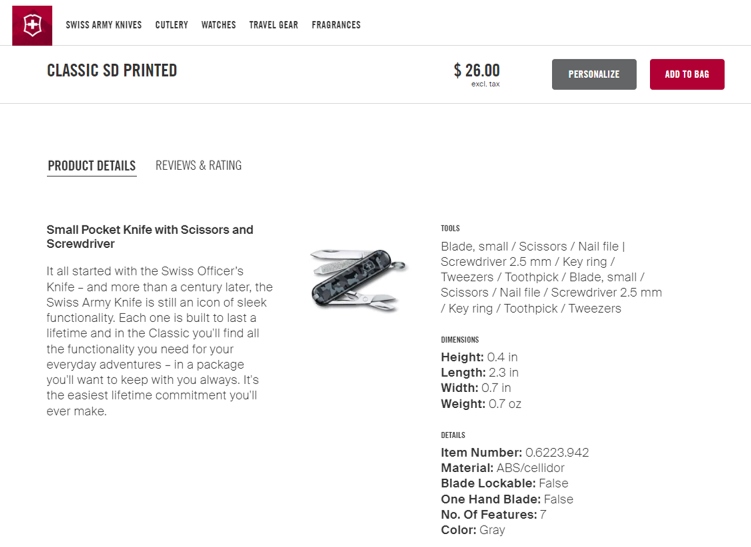This screenshot has height=547, width=751.
Task: Click the Dimensions section heading
Action: [460, 340]
